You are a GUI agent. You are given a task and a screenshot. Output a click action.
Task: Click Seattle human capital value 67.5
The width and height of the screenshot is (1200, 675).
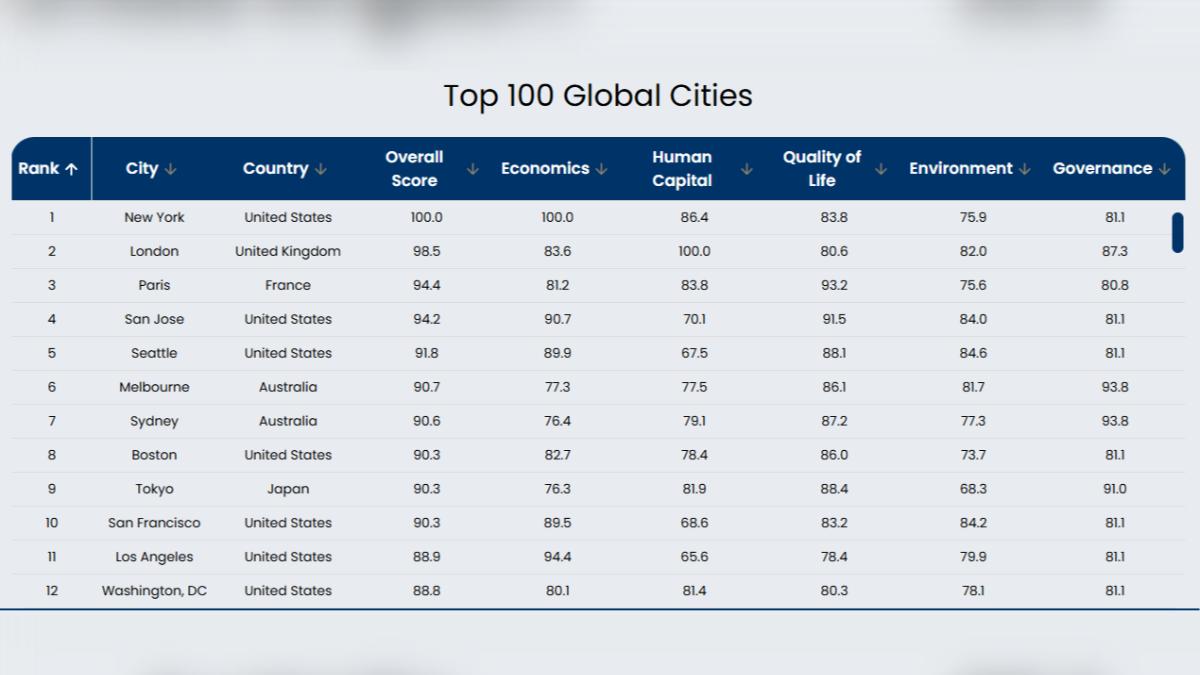694,353
